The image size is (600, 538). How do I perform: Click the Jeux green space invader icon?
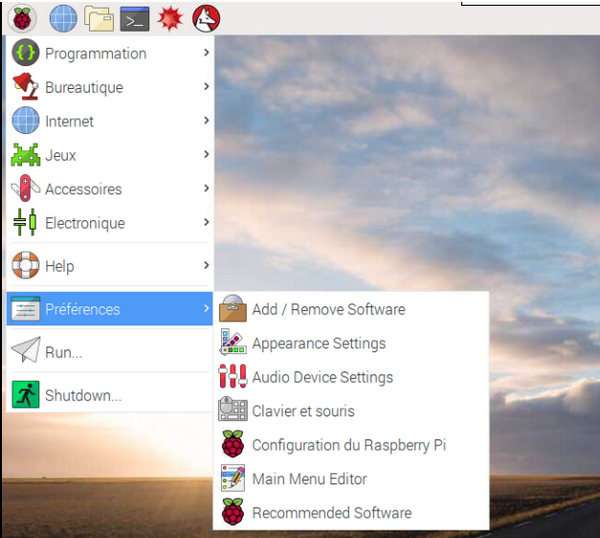click(26, 155)
